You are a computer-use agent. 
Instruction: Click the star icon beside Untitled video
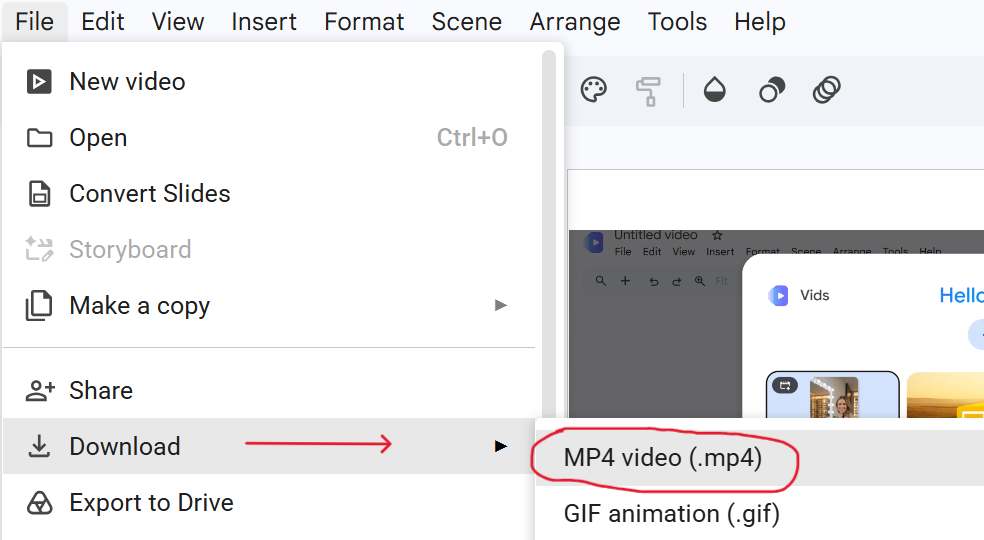click(x=717, y=235)
